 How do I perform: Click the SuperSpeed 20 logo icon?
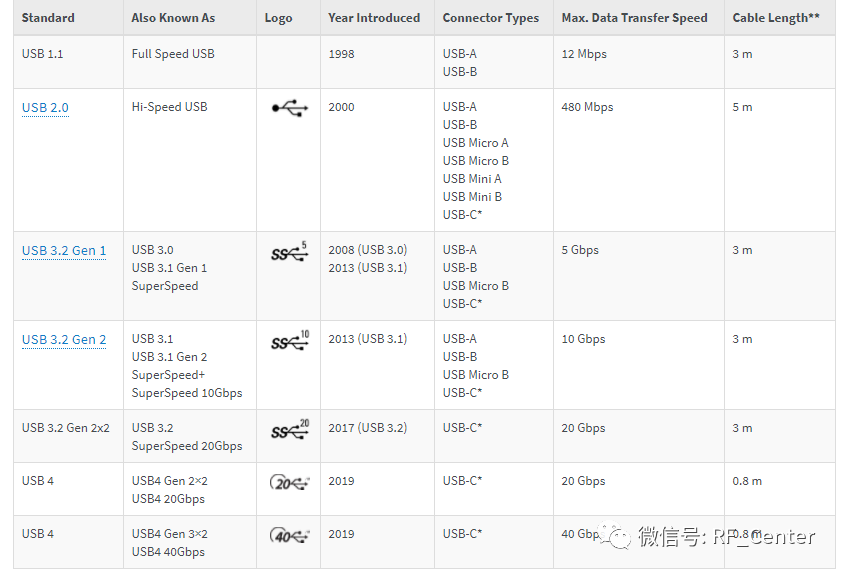289,430
